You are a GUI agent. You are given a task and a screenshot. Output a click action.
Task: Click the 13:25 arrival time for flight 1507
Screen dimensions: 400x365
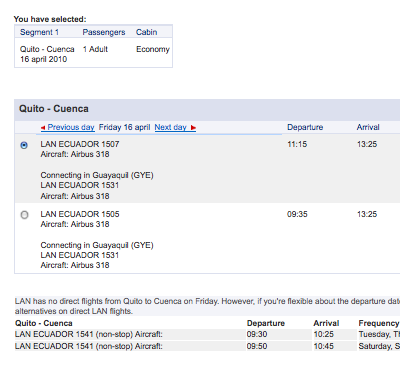point(367,144)
